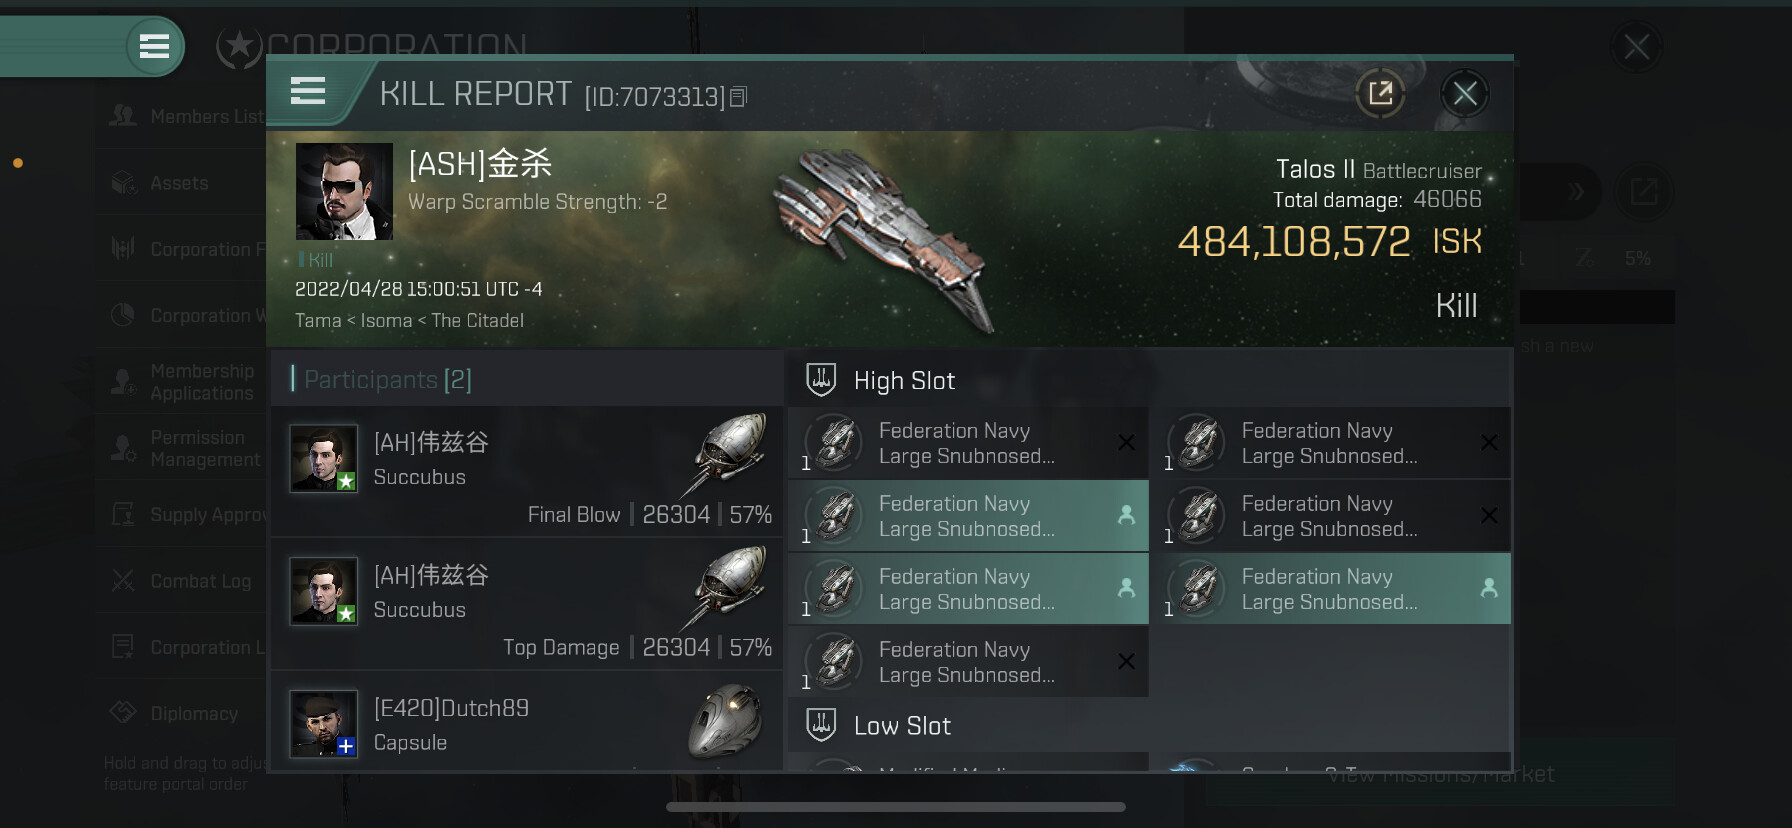1792x828 pixels.
Task: Select highlighted Federation Navy module in right column
Action: coord(1337,589)
